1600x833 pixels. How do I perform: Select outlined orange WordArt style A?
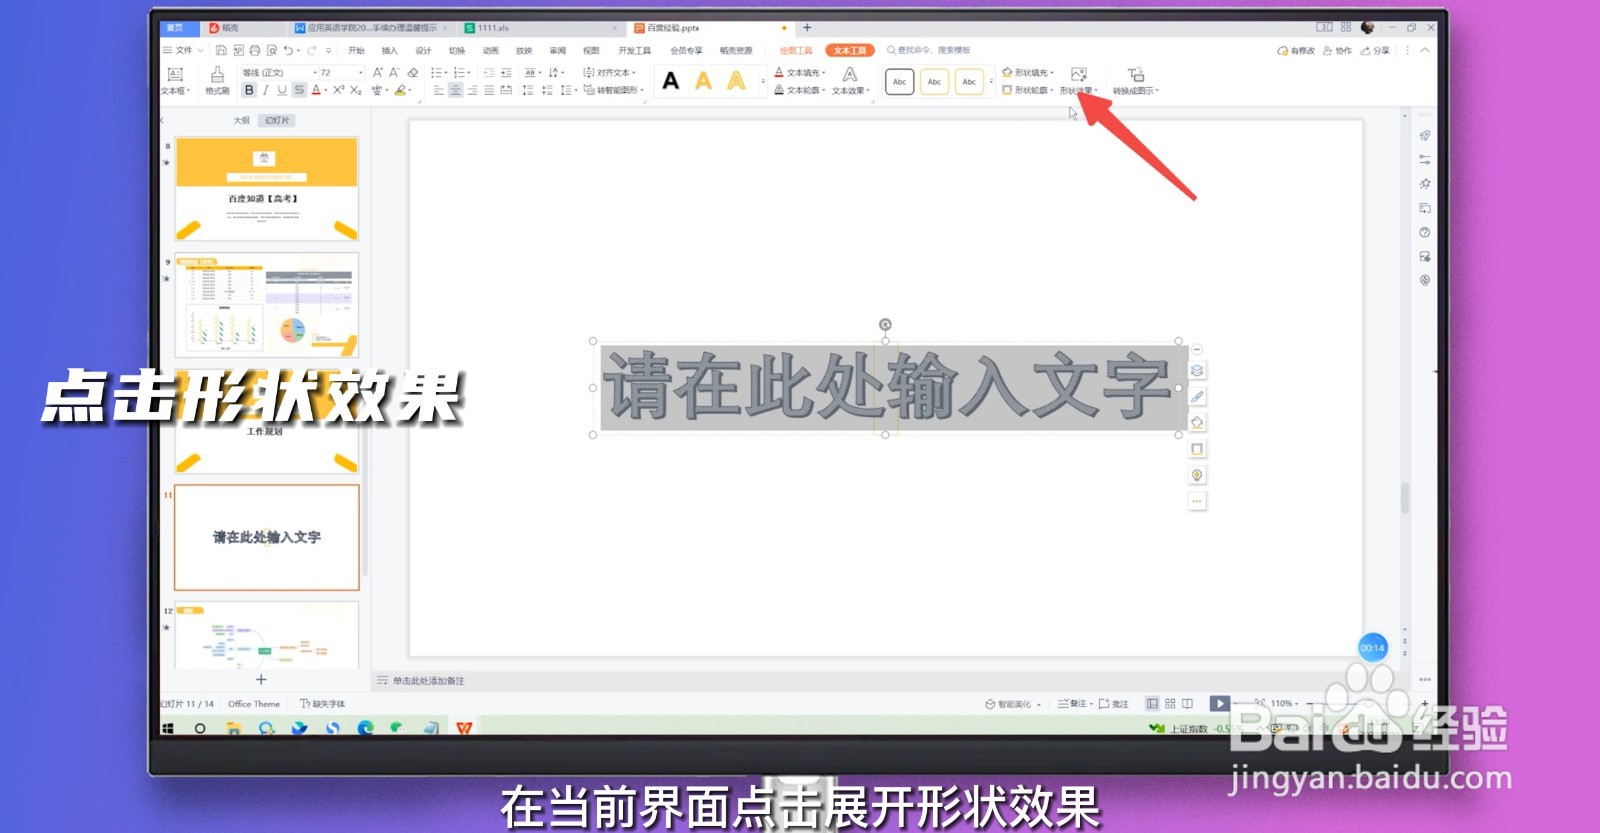(737, 81)
